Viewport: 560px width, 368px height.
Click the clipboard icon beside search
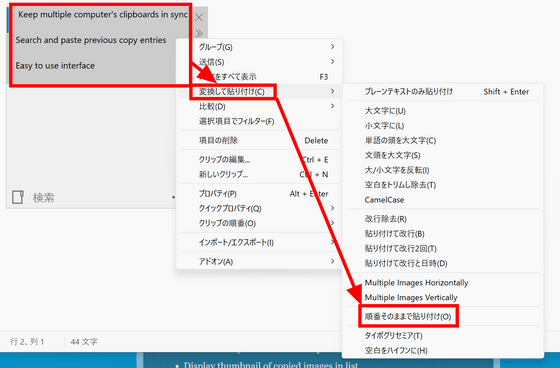[18, 197]
